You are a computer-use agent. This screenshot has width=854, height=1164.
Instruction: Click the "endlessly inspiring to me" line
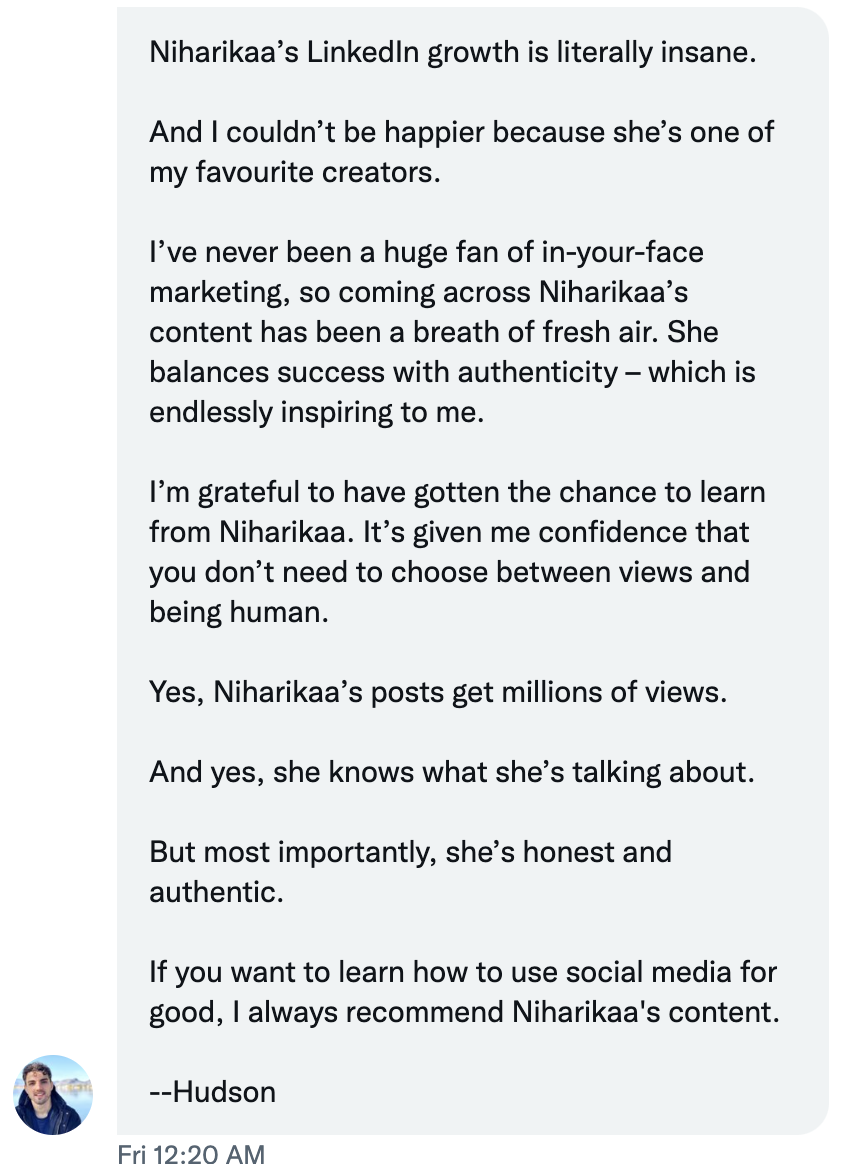coord(316,412)
